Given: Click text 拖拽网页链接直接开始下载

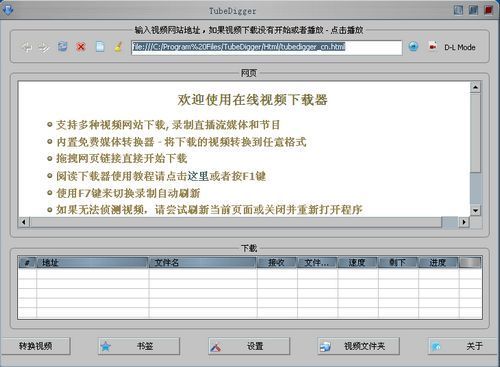Looking at the screenshot, I should click(x=121, y=158).
